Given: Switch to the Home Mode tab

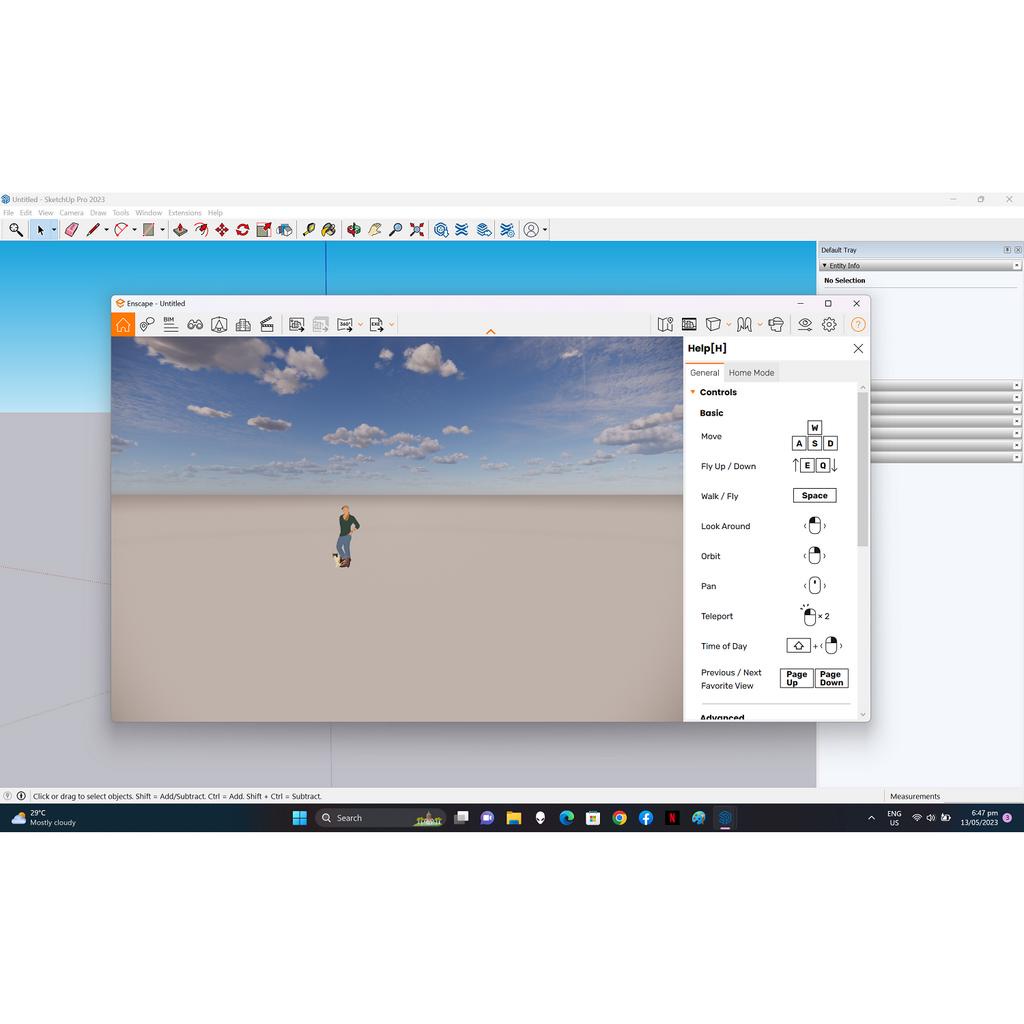Looking at the screenshot, I should pyautogui.click(x=751, y=373).
